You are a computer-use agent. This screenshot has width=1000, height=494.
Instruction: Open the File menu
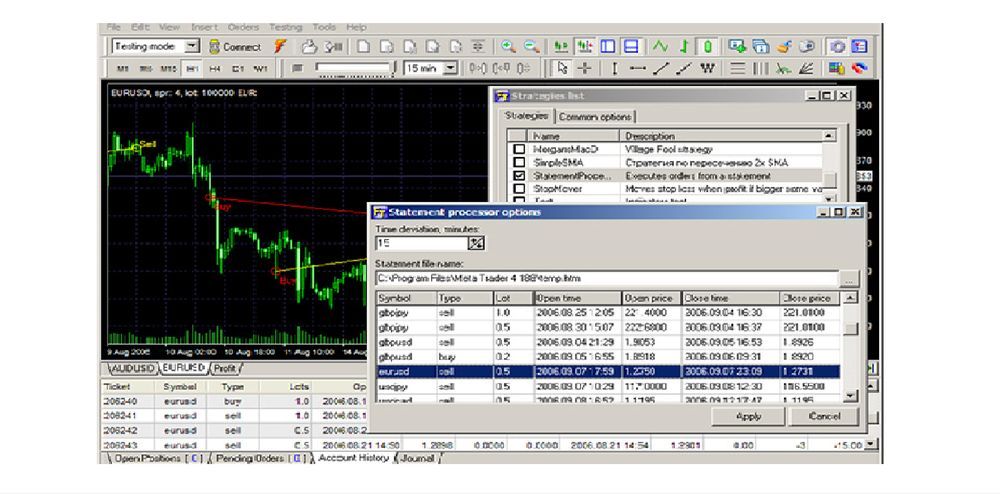(114, 27)
